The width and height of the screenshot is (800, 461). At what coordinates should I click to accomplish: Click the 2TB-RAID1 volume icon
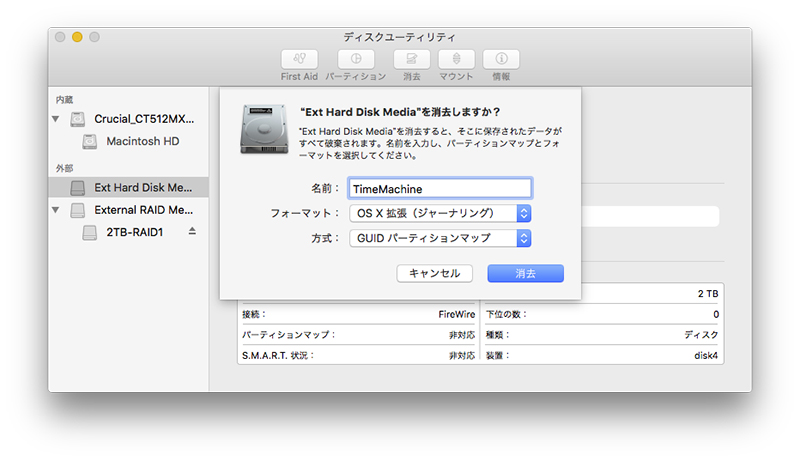(90, 233)
